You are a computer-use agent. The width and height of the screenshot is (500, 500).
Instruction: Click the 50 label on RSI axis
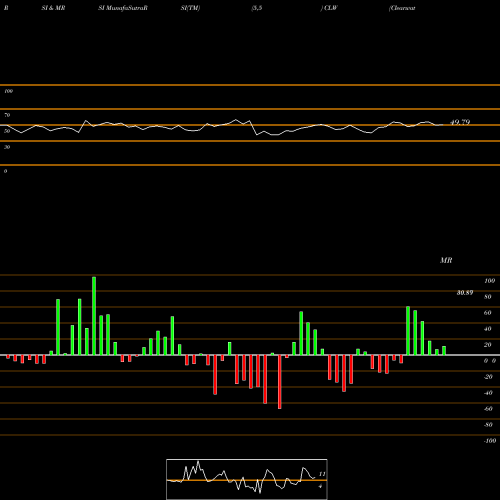click(x=7, y=131)
